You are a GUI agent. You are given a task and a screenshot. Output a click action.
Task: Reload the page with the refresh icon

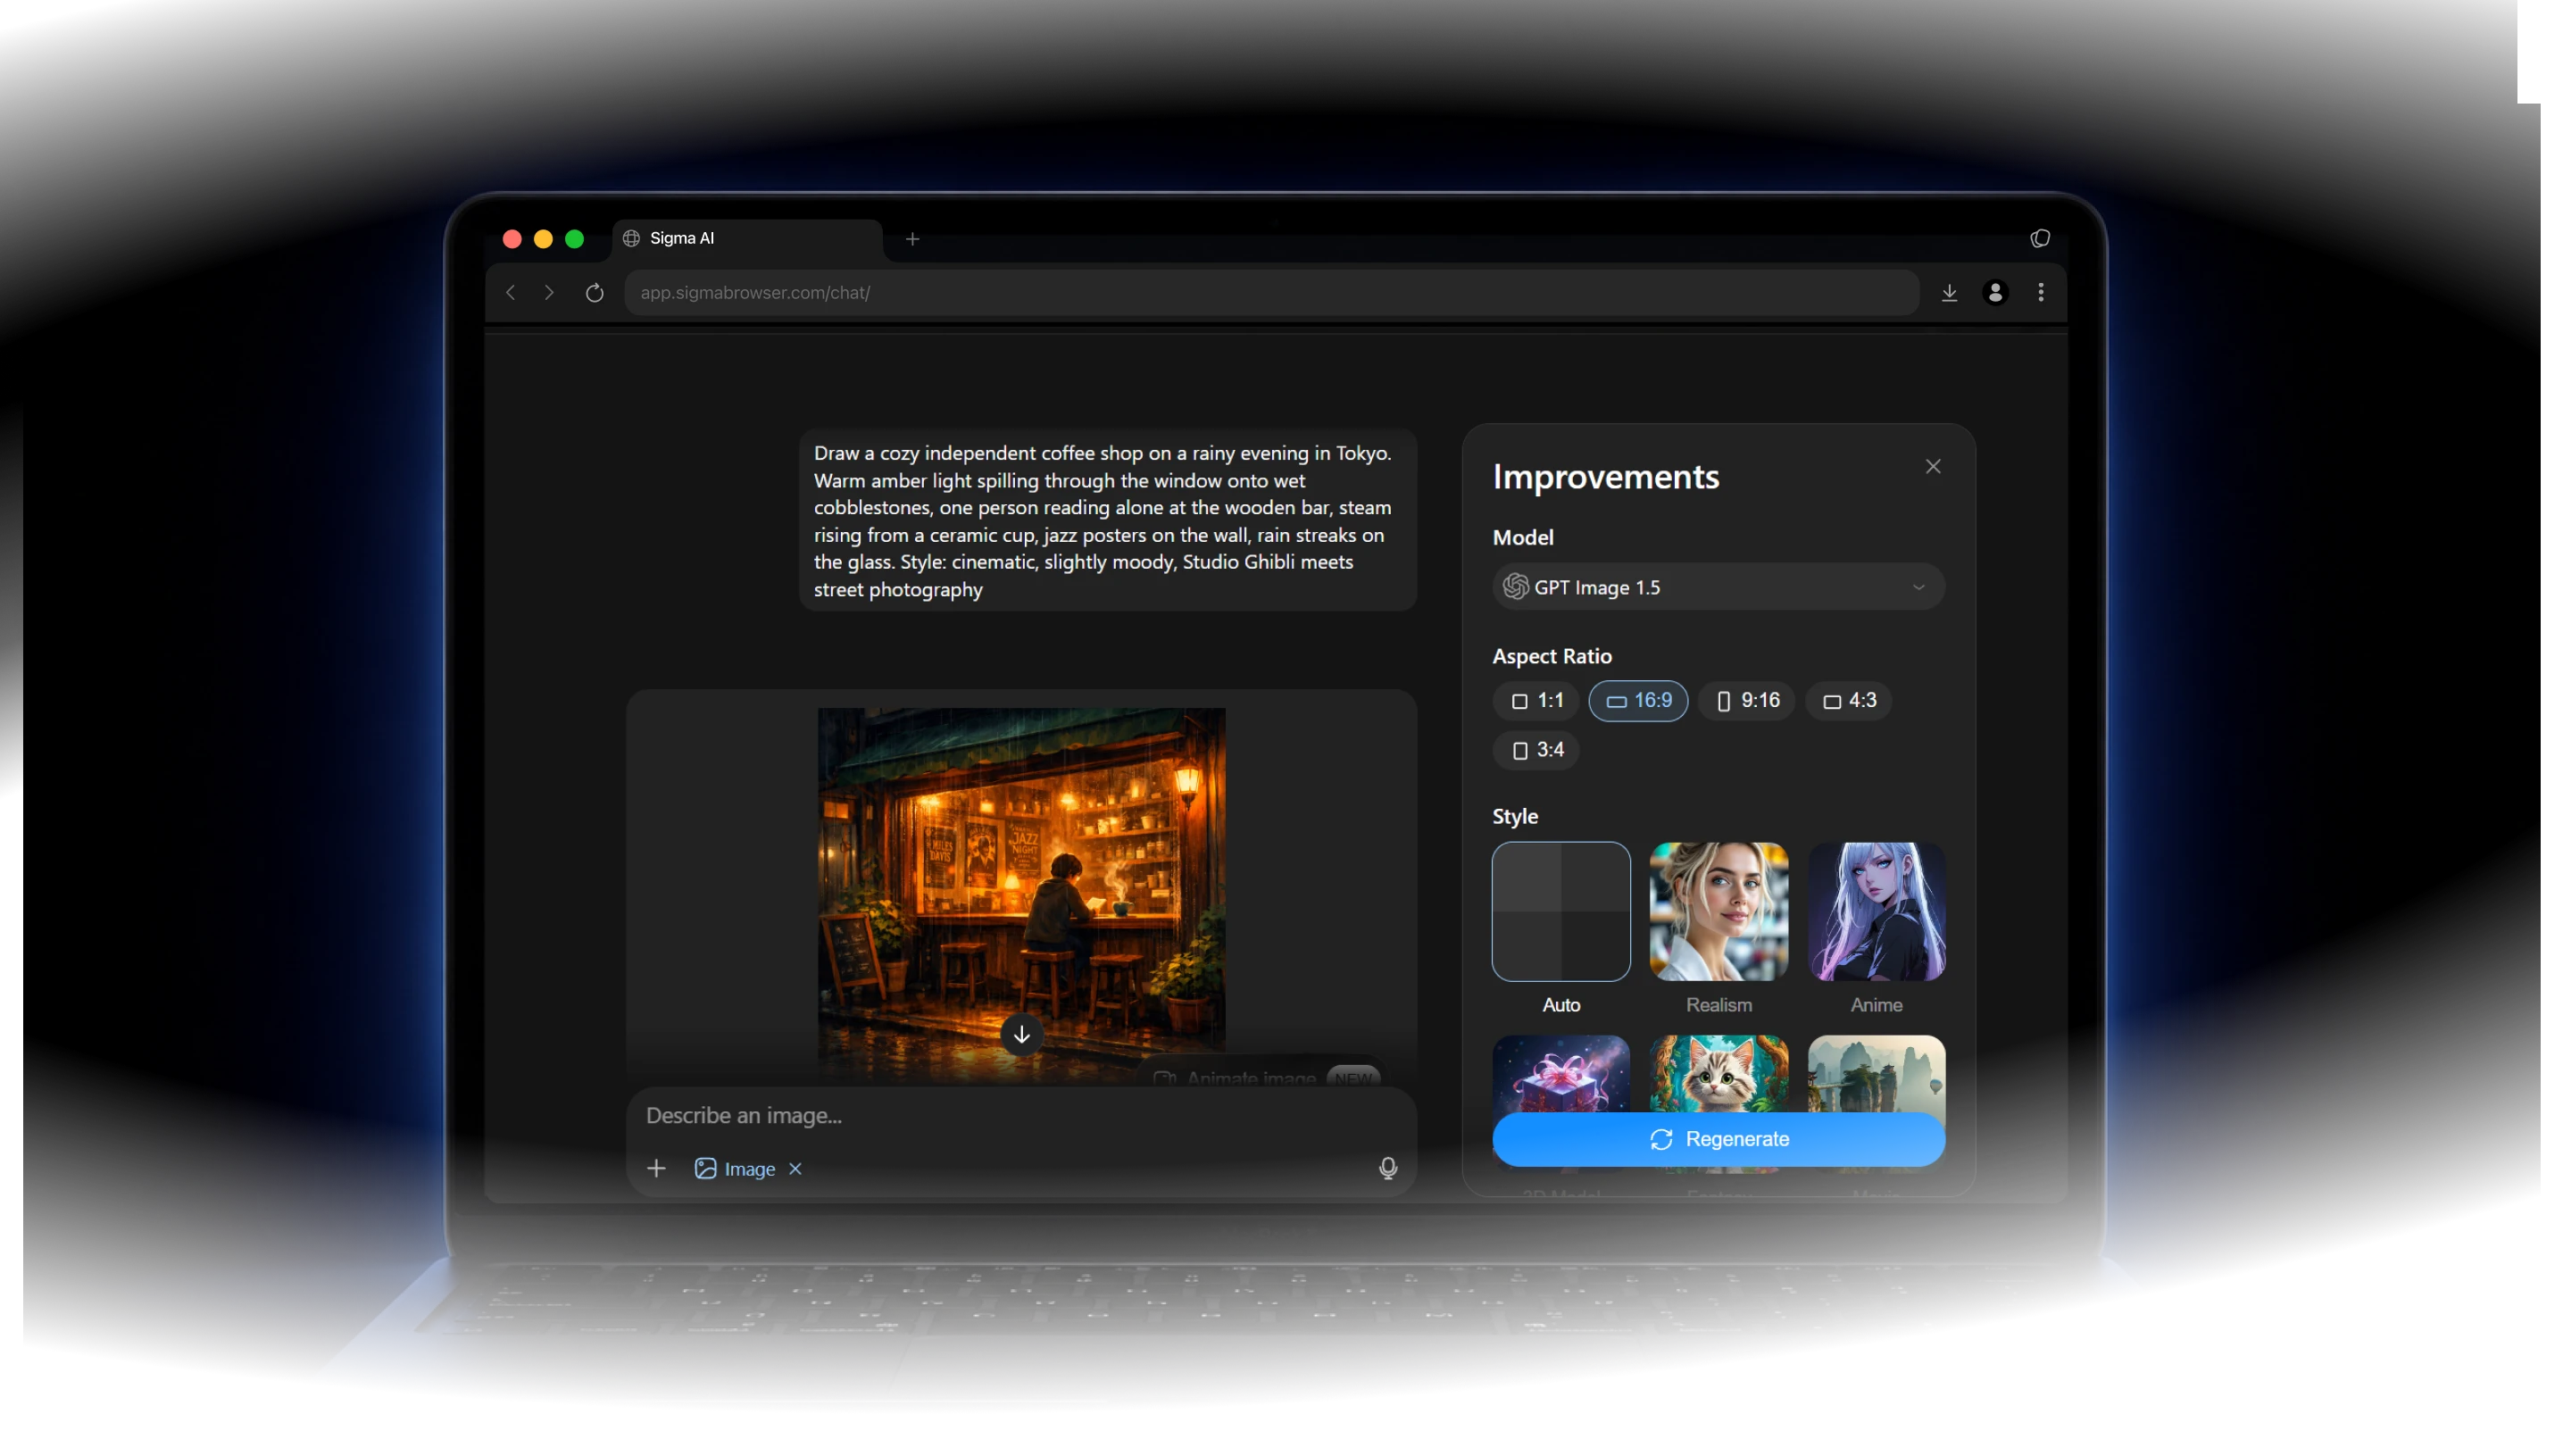coord(595,293)
